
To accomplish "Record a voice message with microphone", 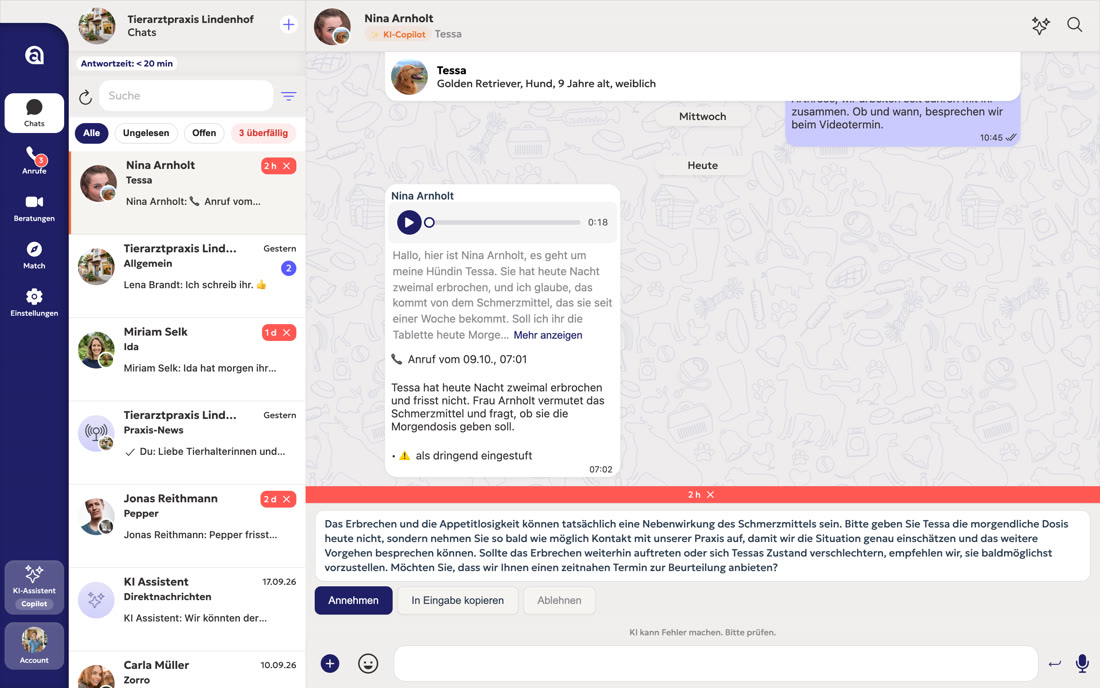I will (1082, 663).
